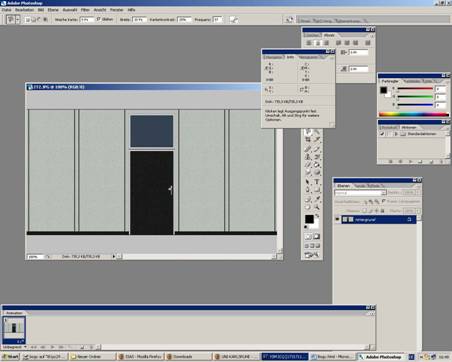
Task: Open the tool preset picker arrow
Action: [17, 20]
